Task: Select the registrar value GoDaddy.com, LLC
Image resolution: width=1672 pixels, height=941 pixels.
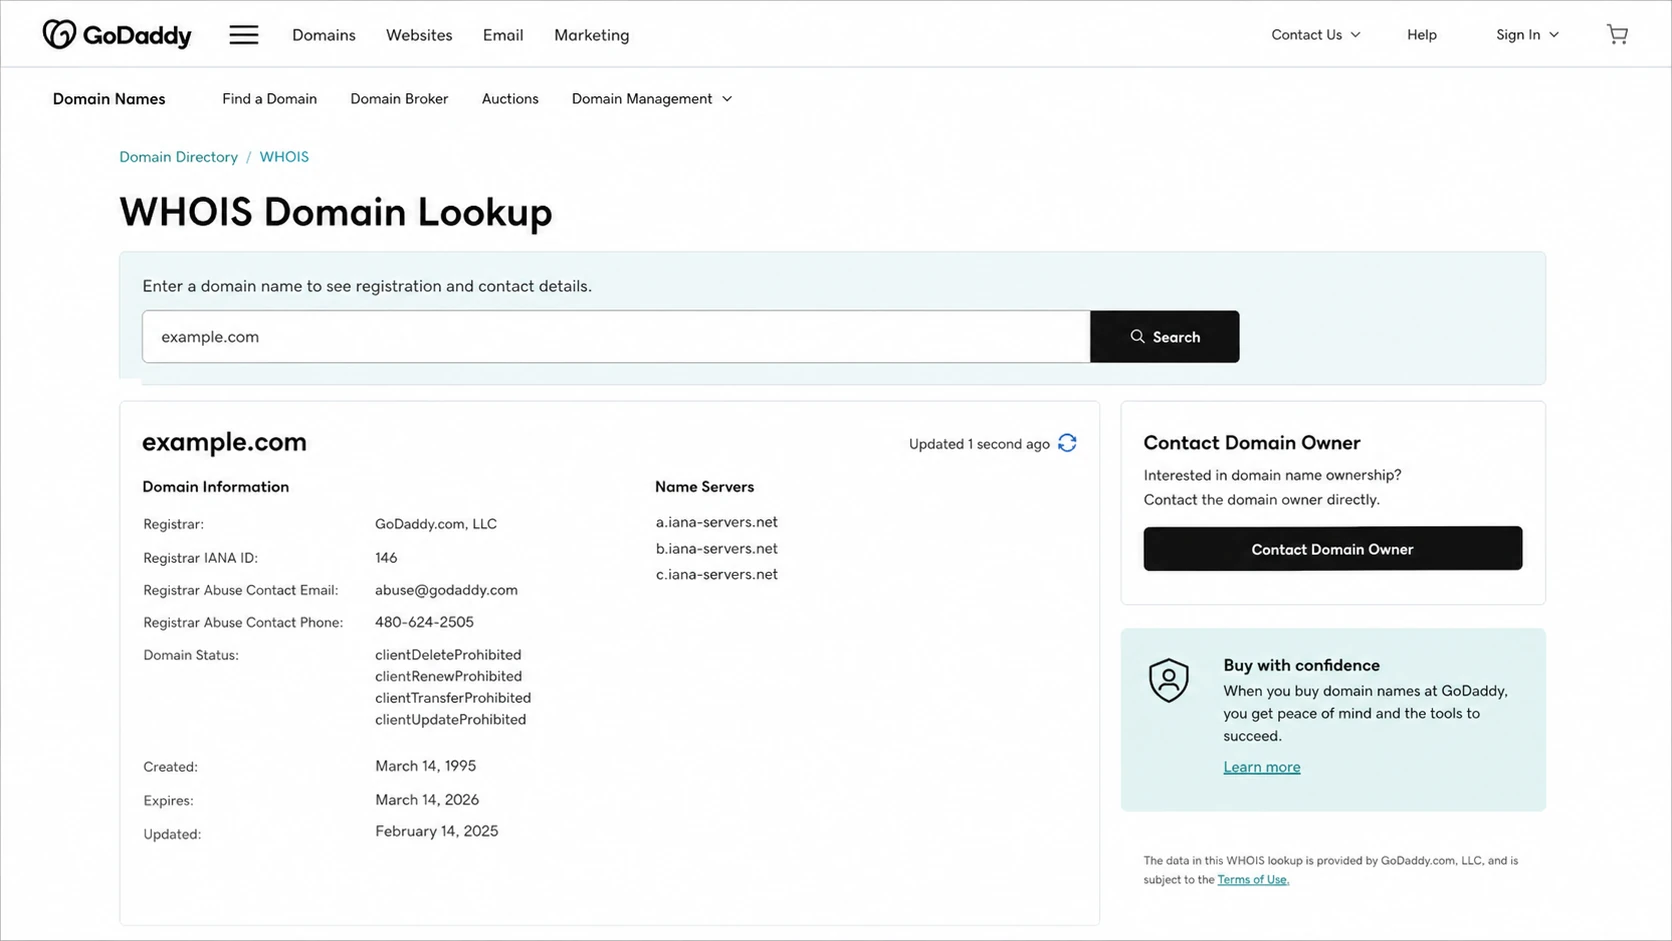Action: point(436,524)
